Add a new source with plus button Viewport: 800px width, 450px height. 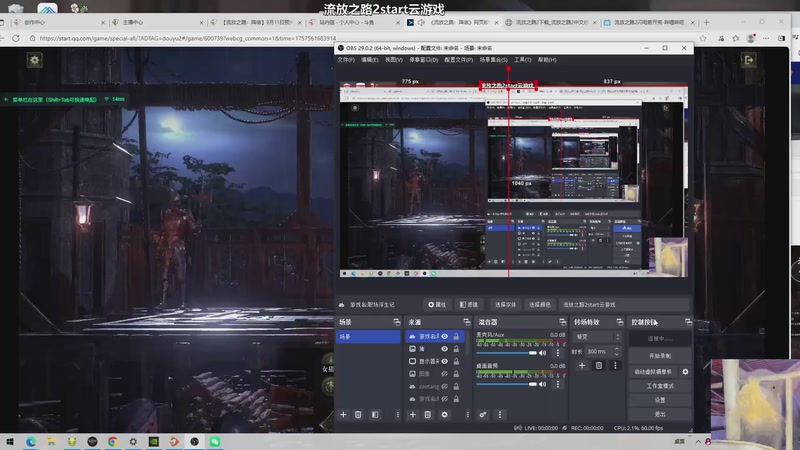point(413,415)
